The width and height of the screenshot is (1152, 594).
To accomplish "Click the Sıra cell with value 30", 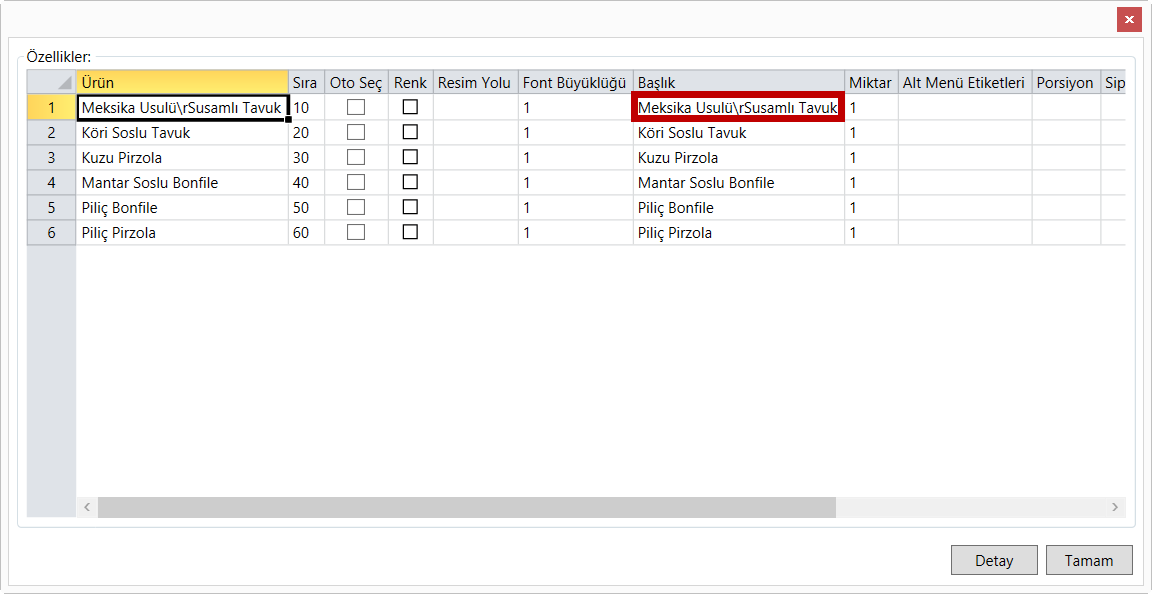I will [x=306, y=158].
